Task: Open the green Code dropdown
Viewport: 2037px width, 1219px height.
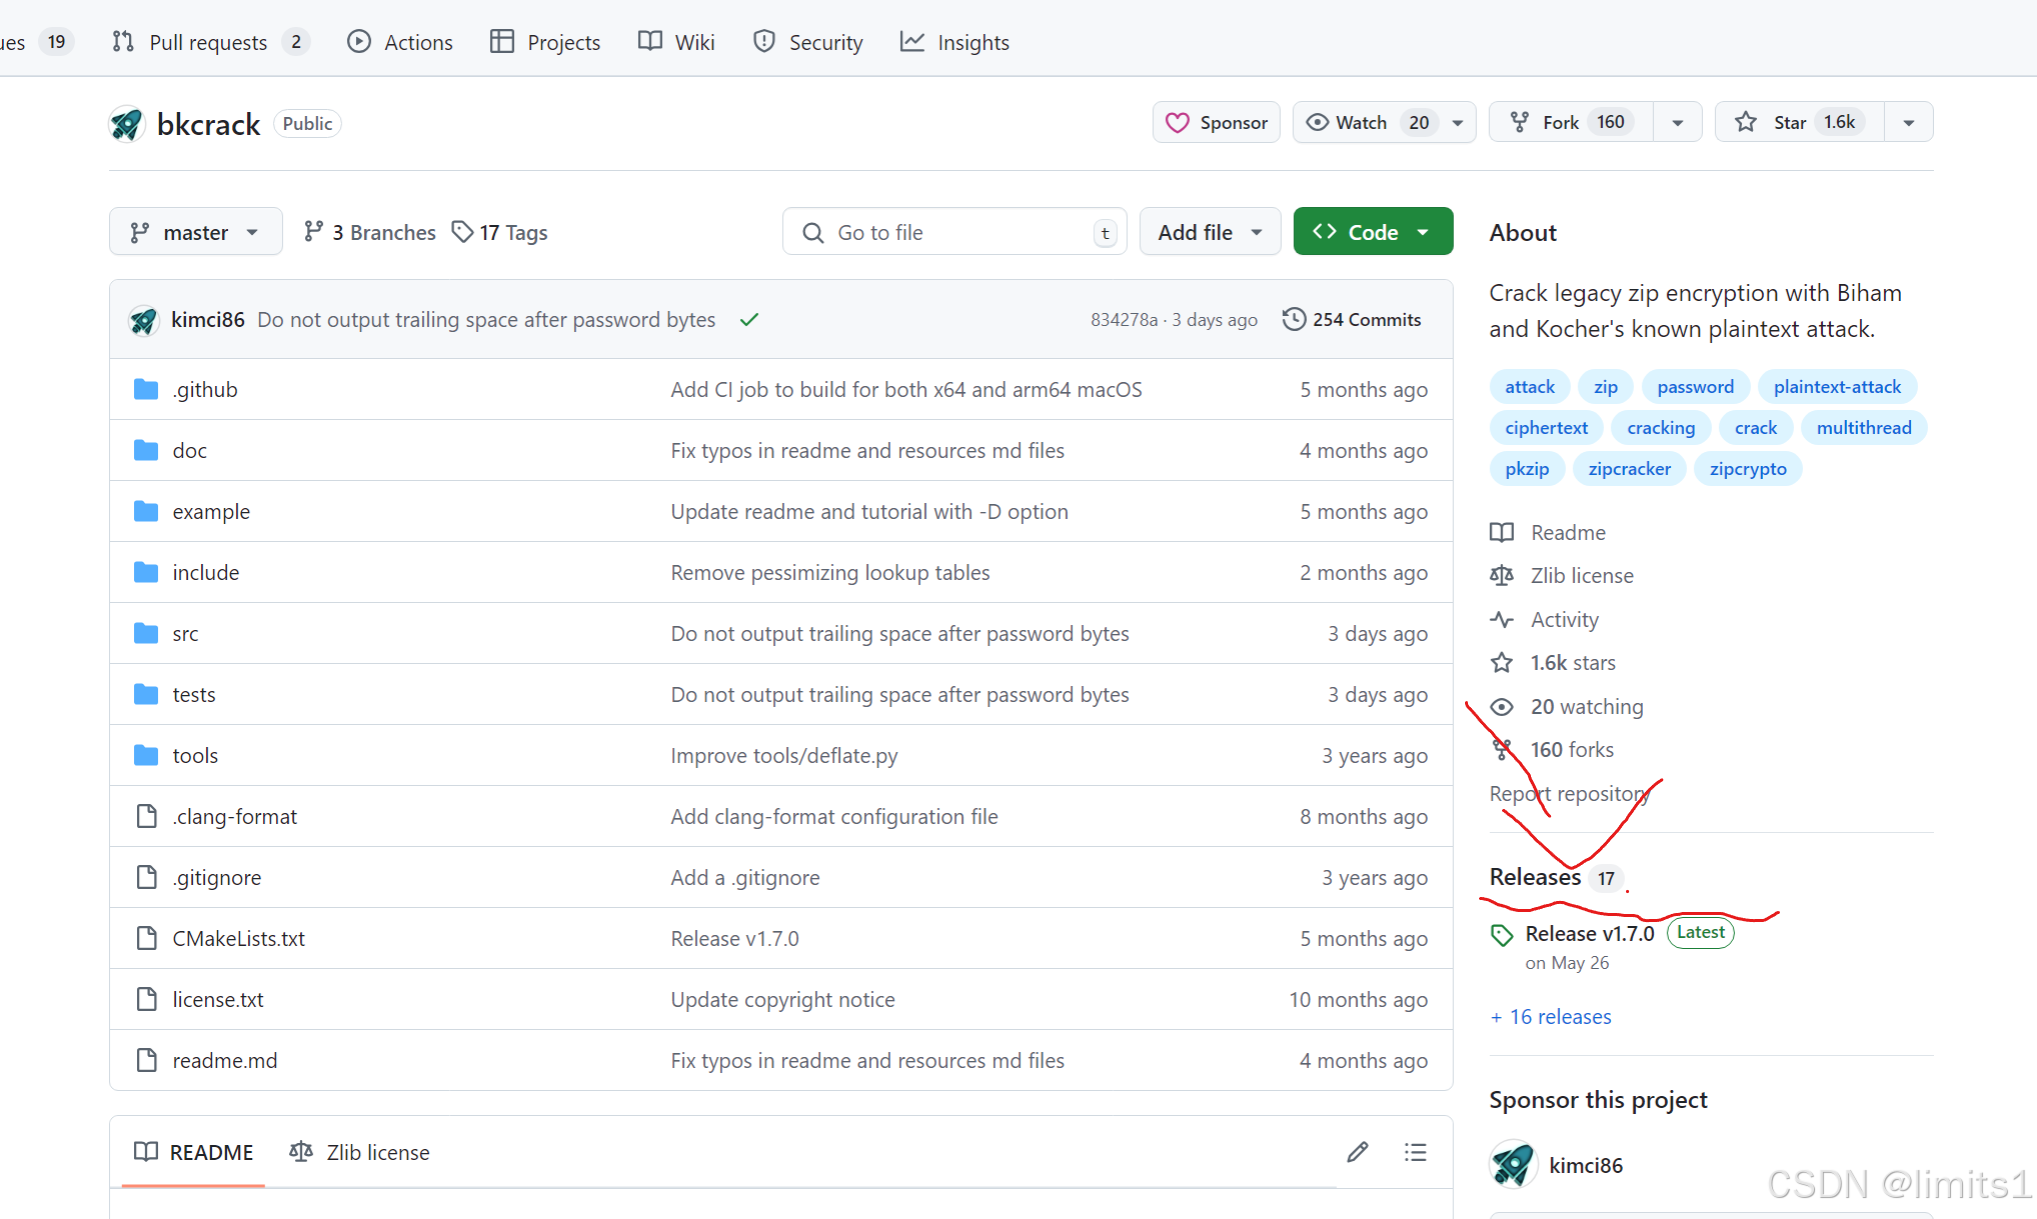Action: 1372,232
